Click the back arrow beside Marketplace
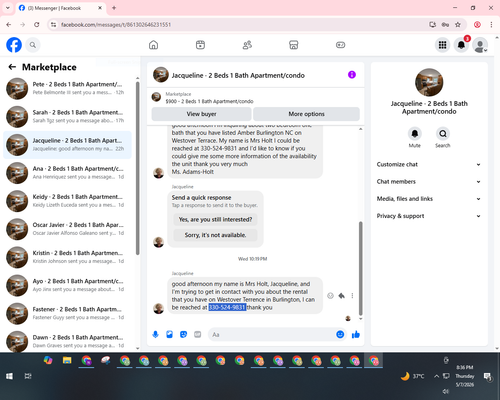Viewport: 500px width, 400px height. click(12, 67)
